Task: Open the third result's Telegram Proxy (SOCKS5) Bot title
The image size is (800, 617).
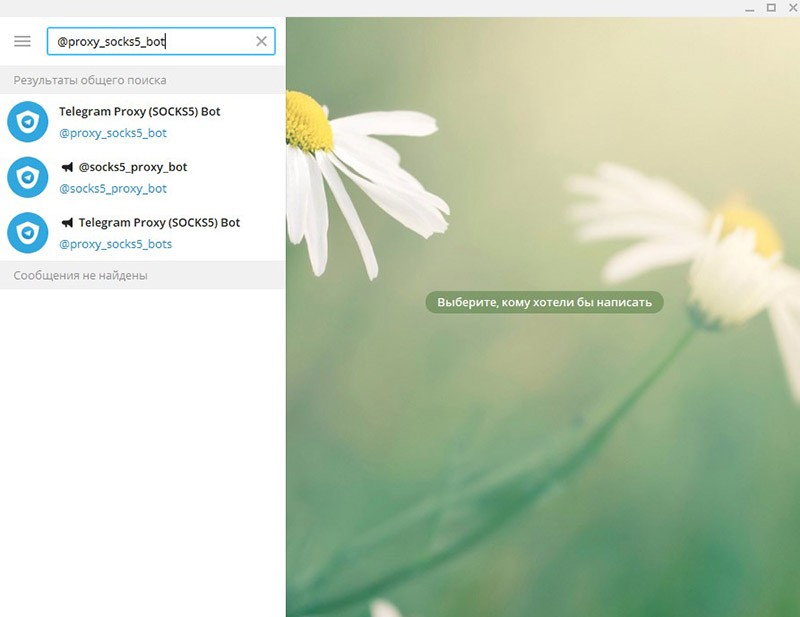Action: pos(159,223)
